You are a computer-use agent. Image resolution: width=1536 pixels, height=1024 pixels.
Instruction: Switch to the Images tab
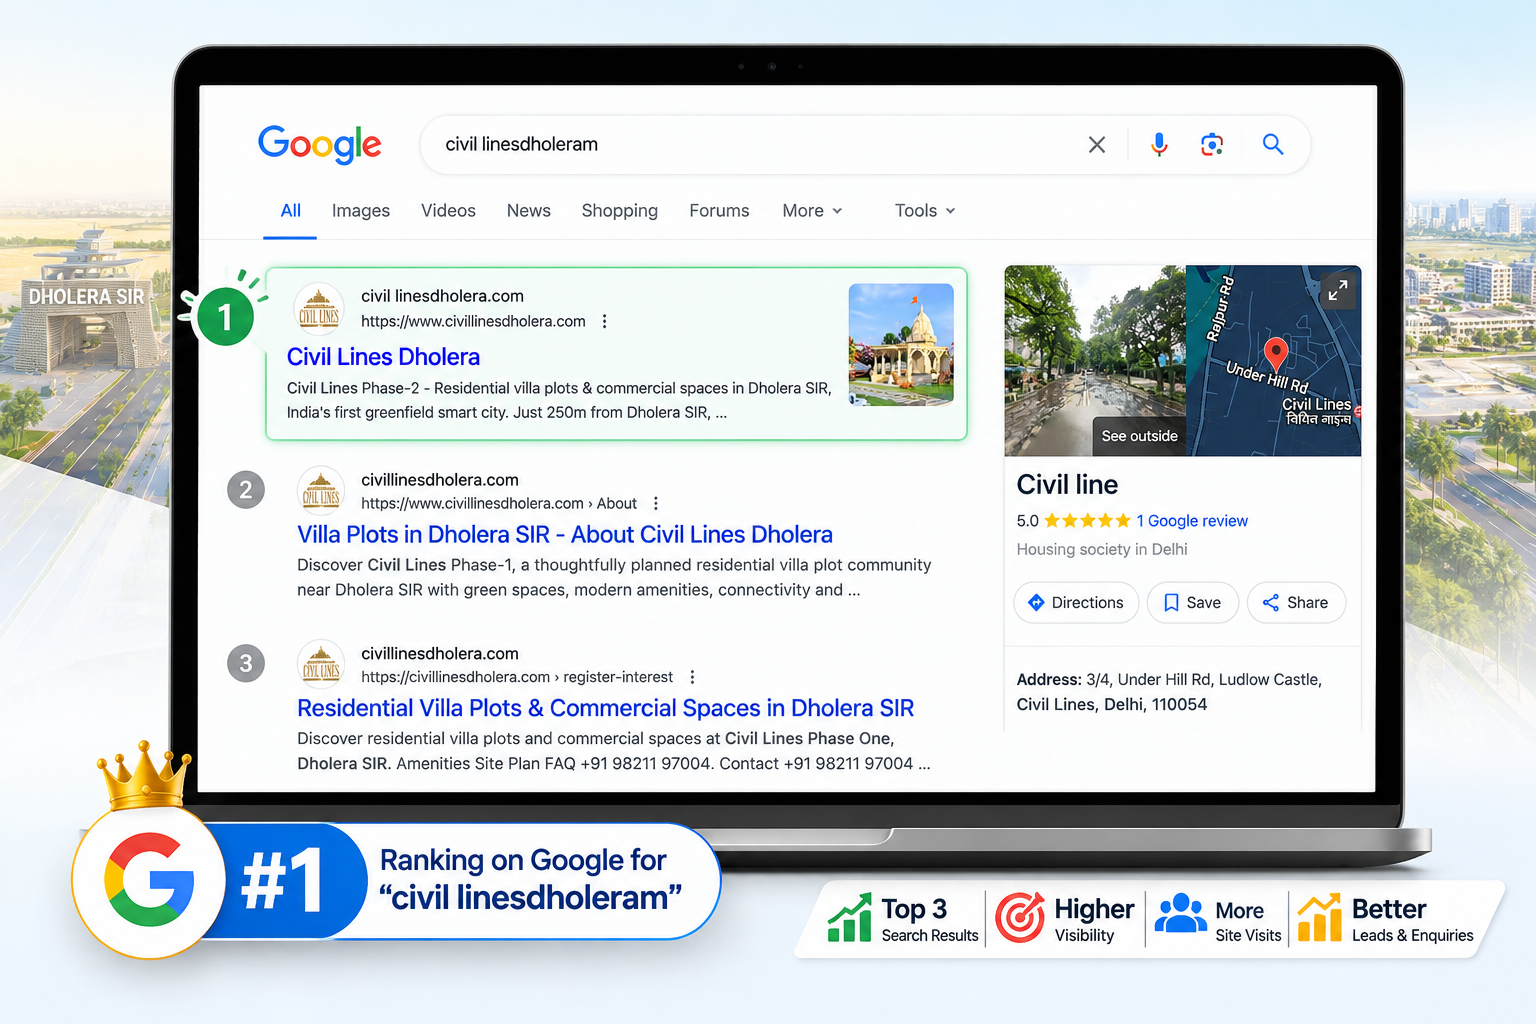(361, 211)
